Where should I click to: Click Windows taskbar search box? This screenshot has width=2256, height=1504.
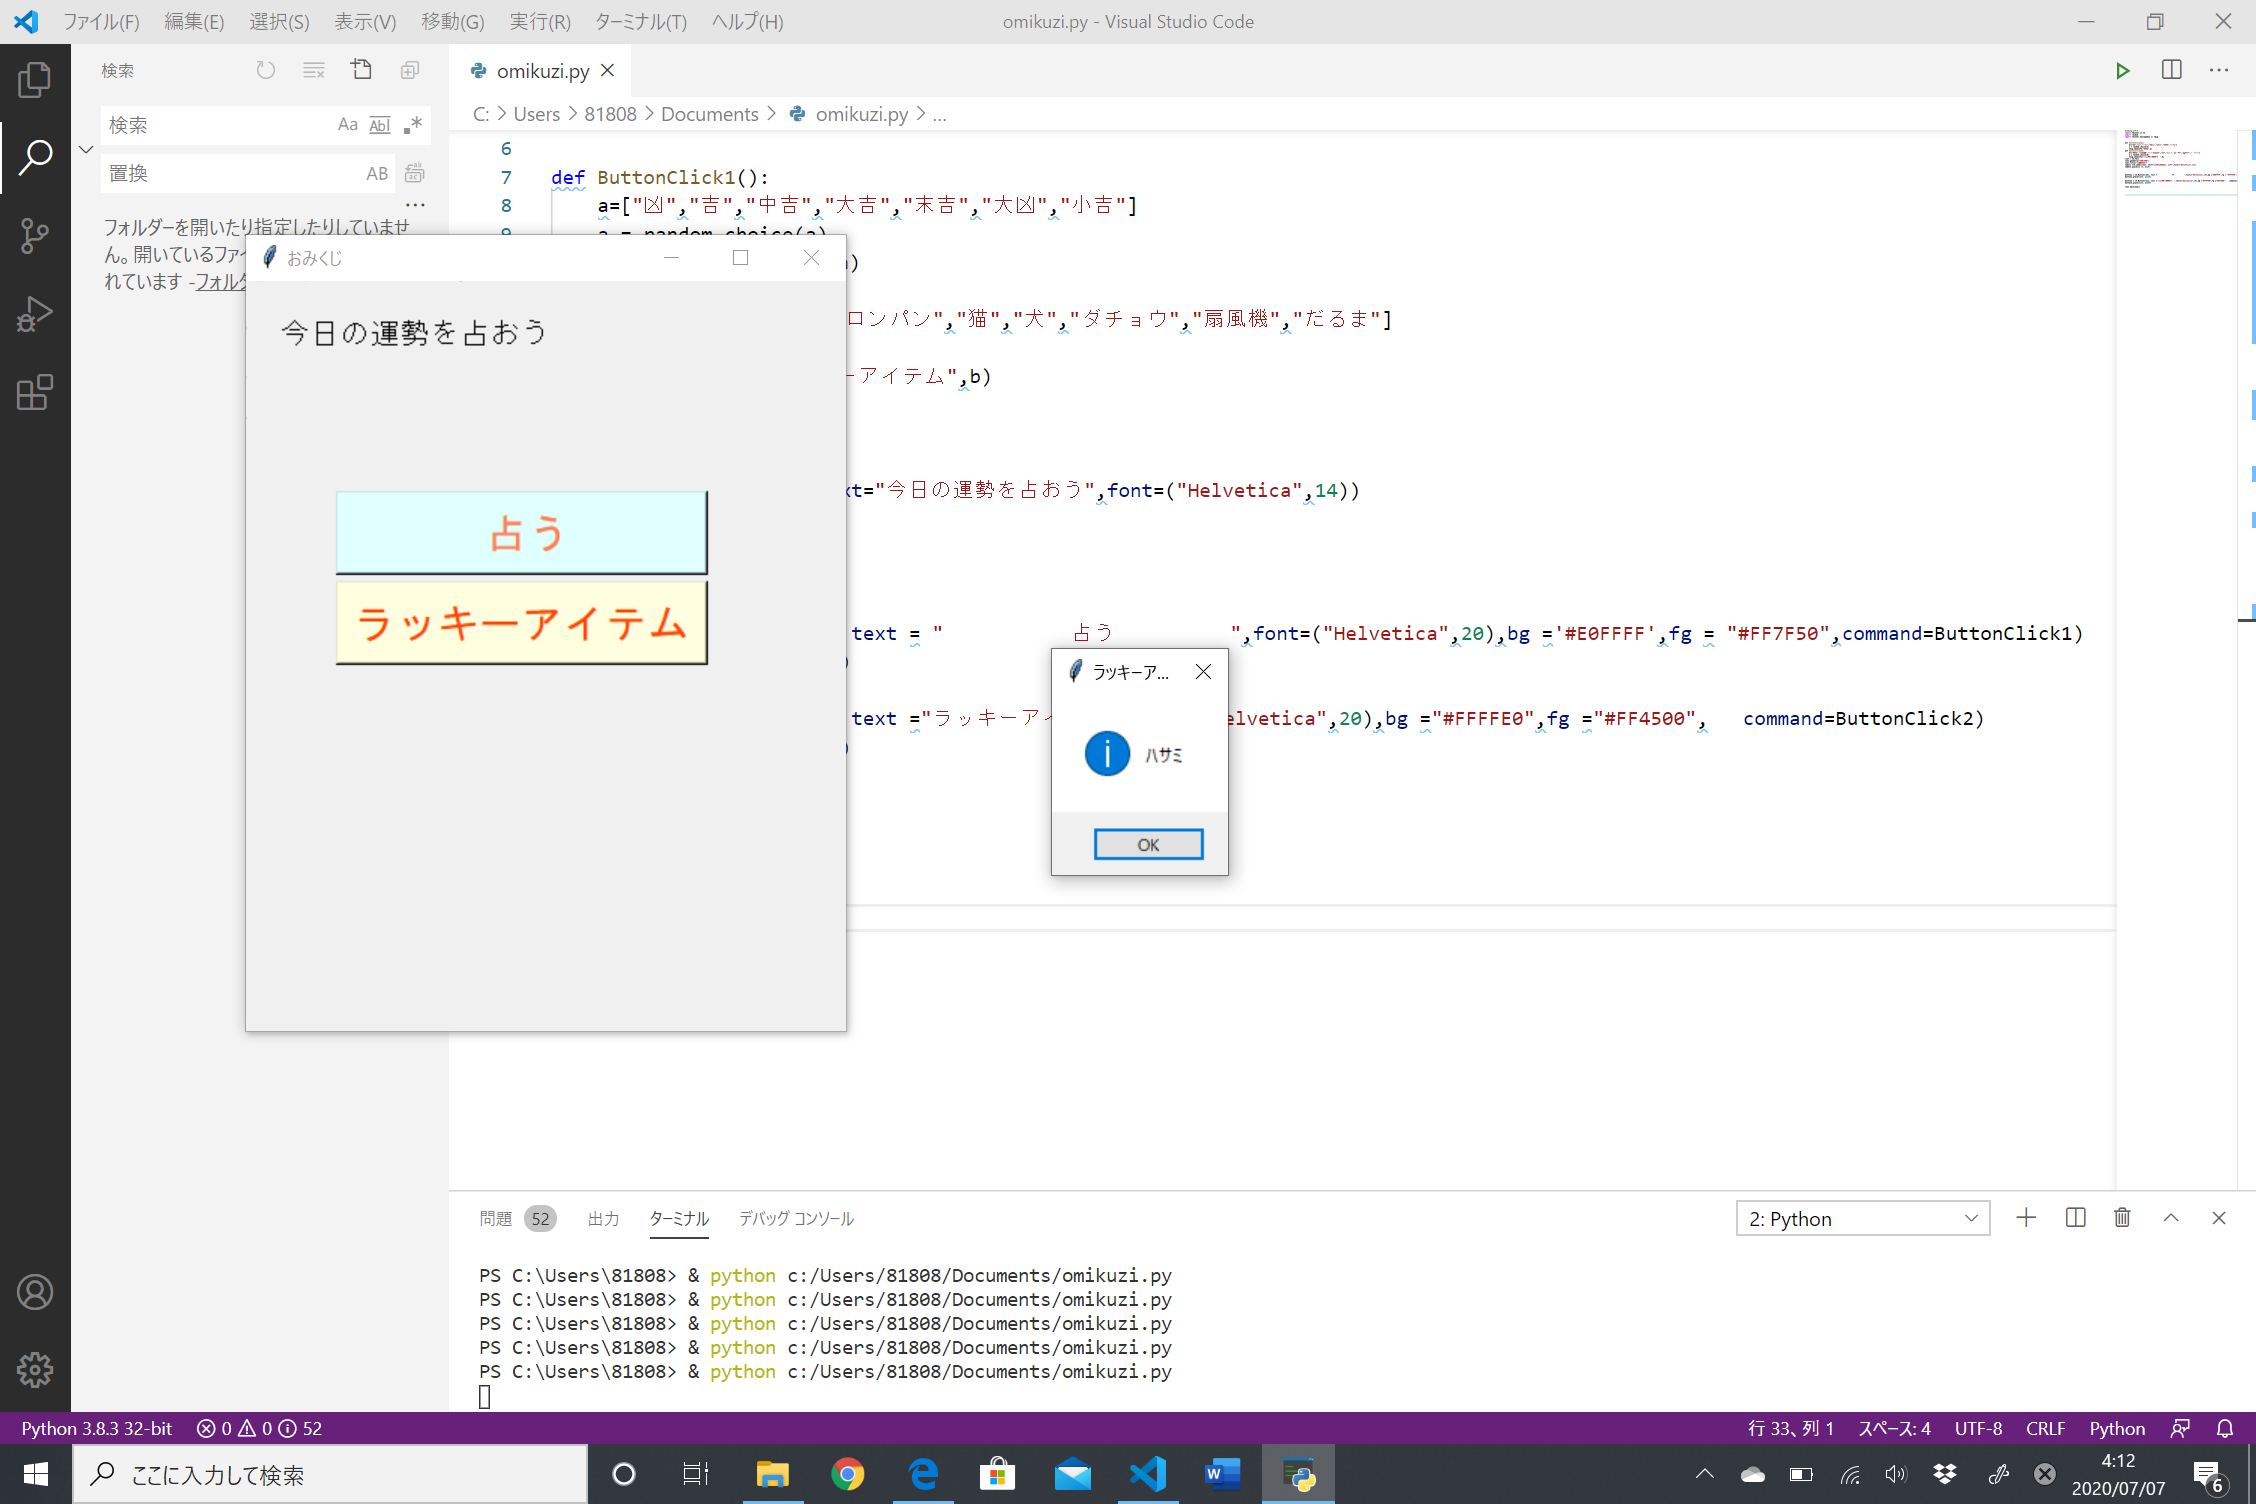tap(330, 1474)
